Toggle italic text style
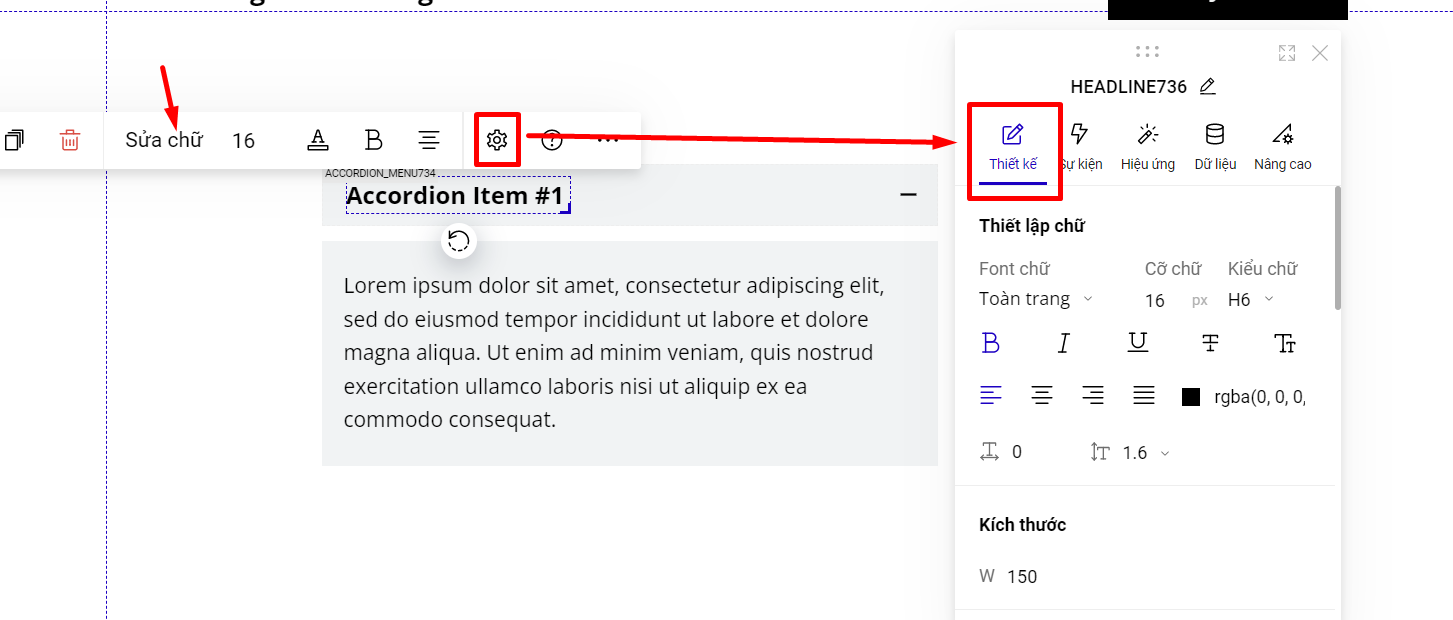1453x620 pixels. [x=1064, y=344]
